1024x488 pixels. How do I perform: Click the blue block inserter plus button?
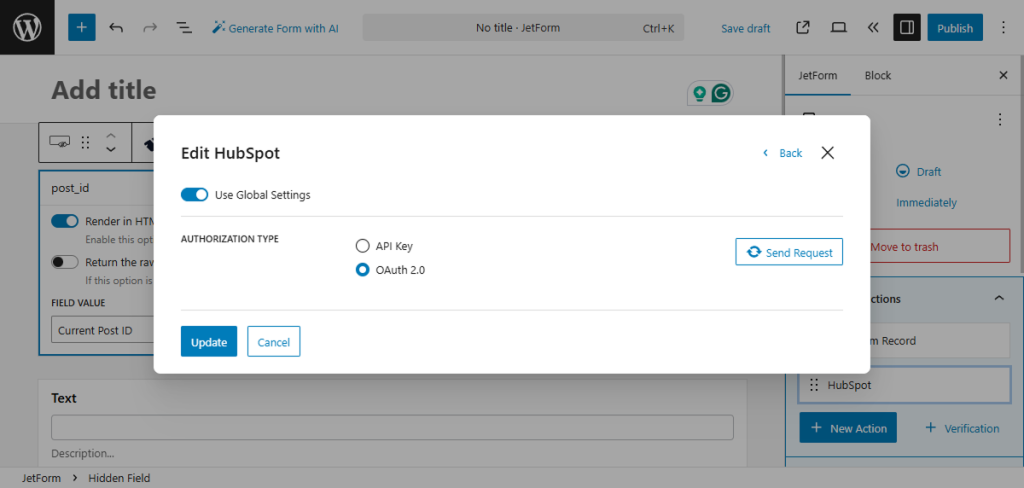point(82,27)
